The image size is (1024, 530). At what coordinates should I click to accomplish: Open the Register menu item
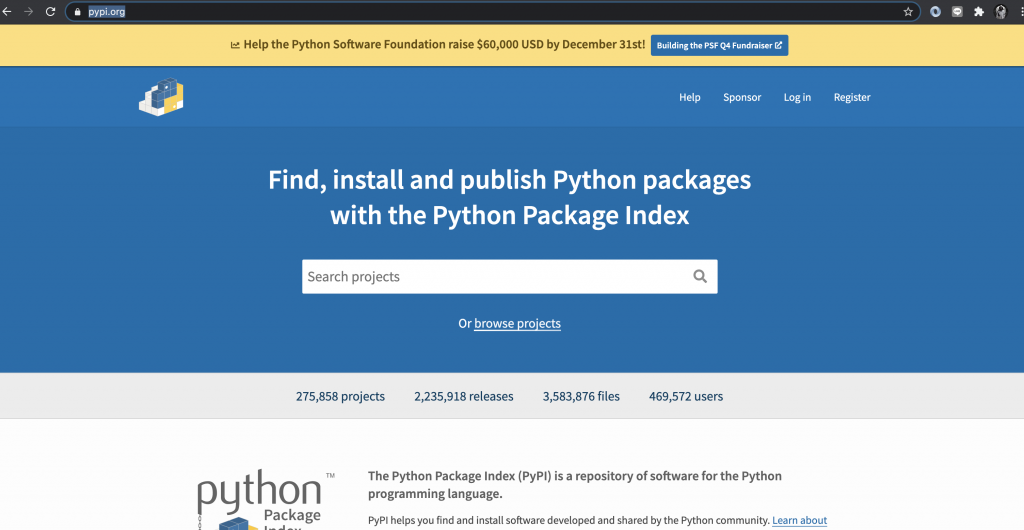(852, 97)
